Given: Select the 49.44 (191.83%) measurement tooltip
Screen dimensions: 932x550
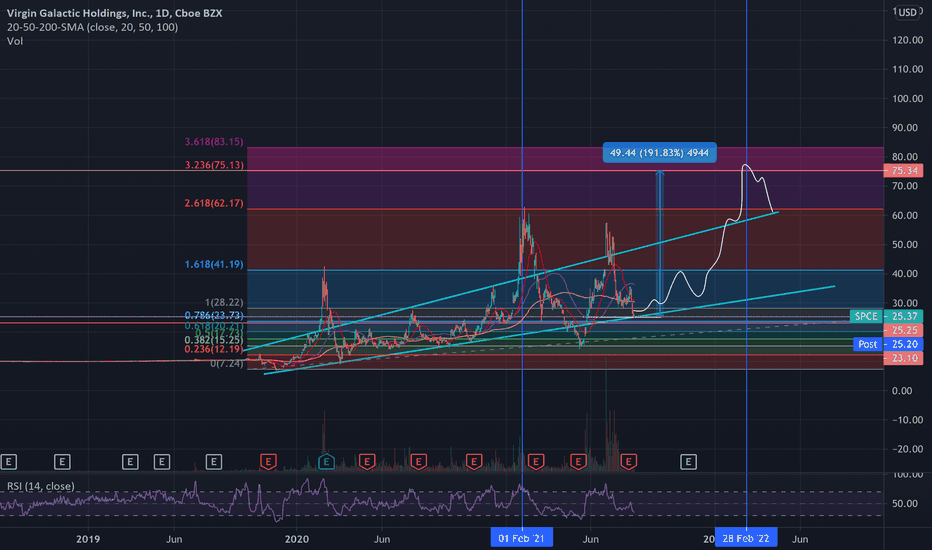Looking at the screenshot, I should tap(659, 153).
